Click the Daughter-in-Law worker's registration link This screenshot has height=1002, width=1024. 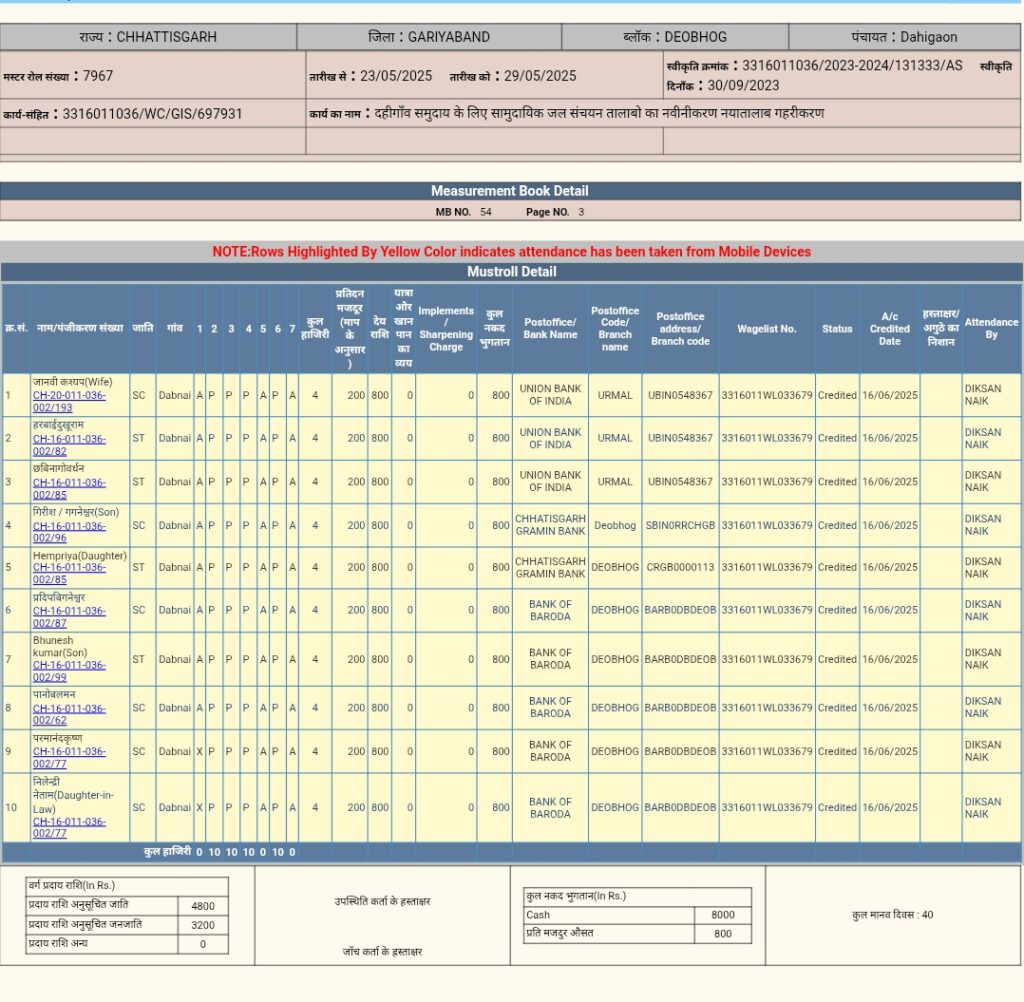[68, 827]
